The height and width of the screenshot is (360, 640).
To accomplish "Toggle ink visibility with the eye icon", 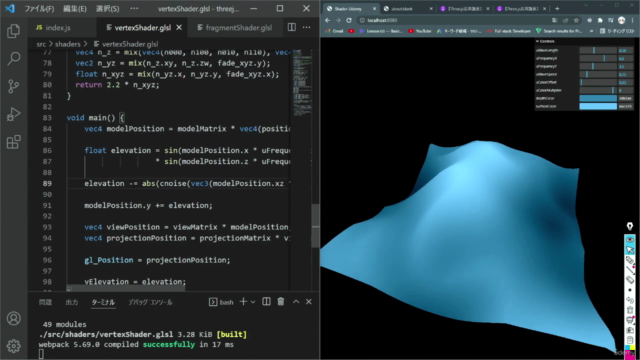I will pyautogui.click(x=630, y=240).
